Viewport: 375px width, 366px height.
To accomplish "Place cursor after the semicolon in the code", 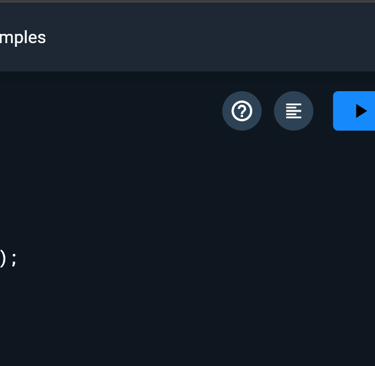I will coord(17,259).
